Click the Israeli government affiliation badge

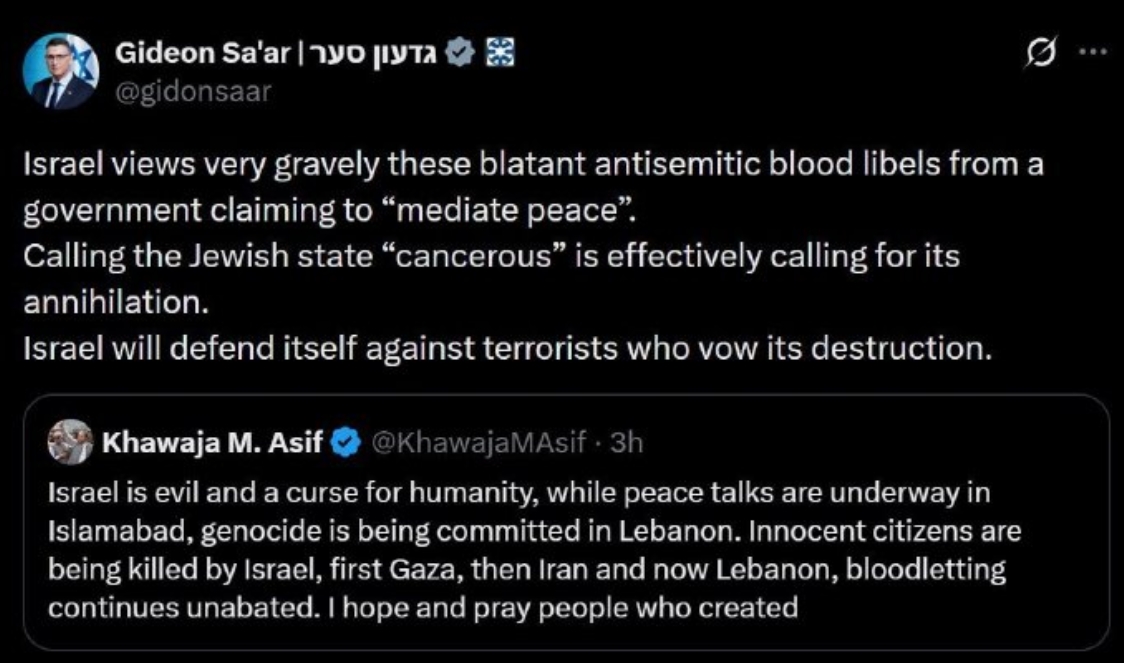click(x=494, y=53)
